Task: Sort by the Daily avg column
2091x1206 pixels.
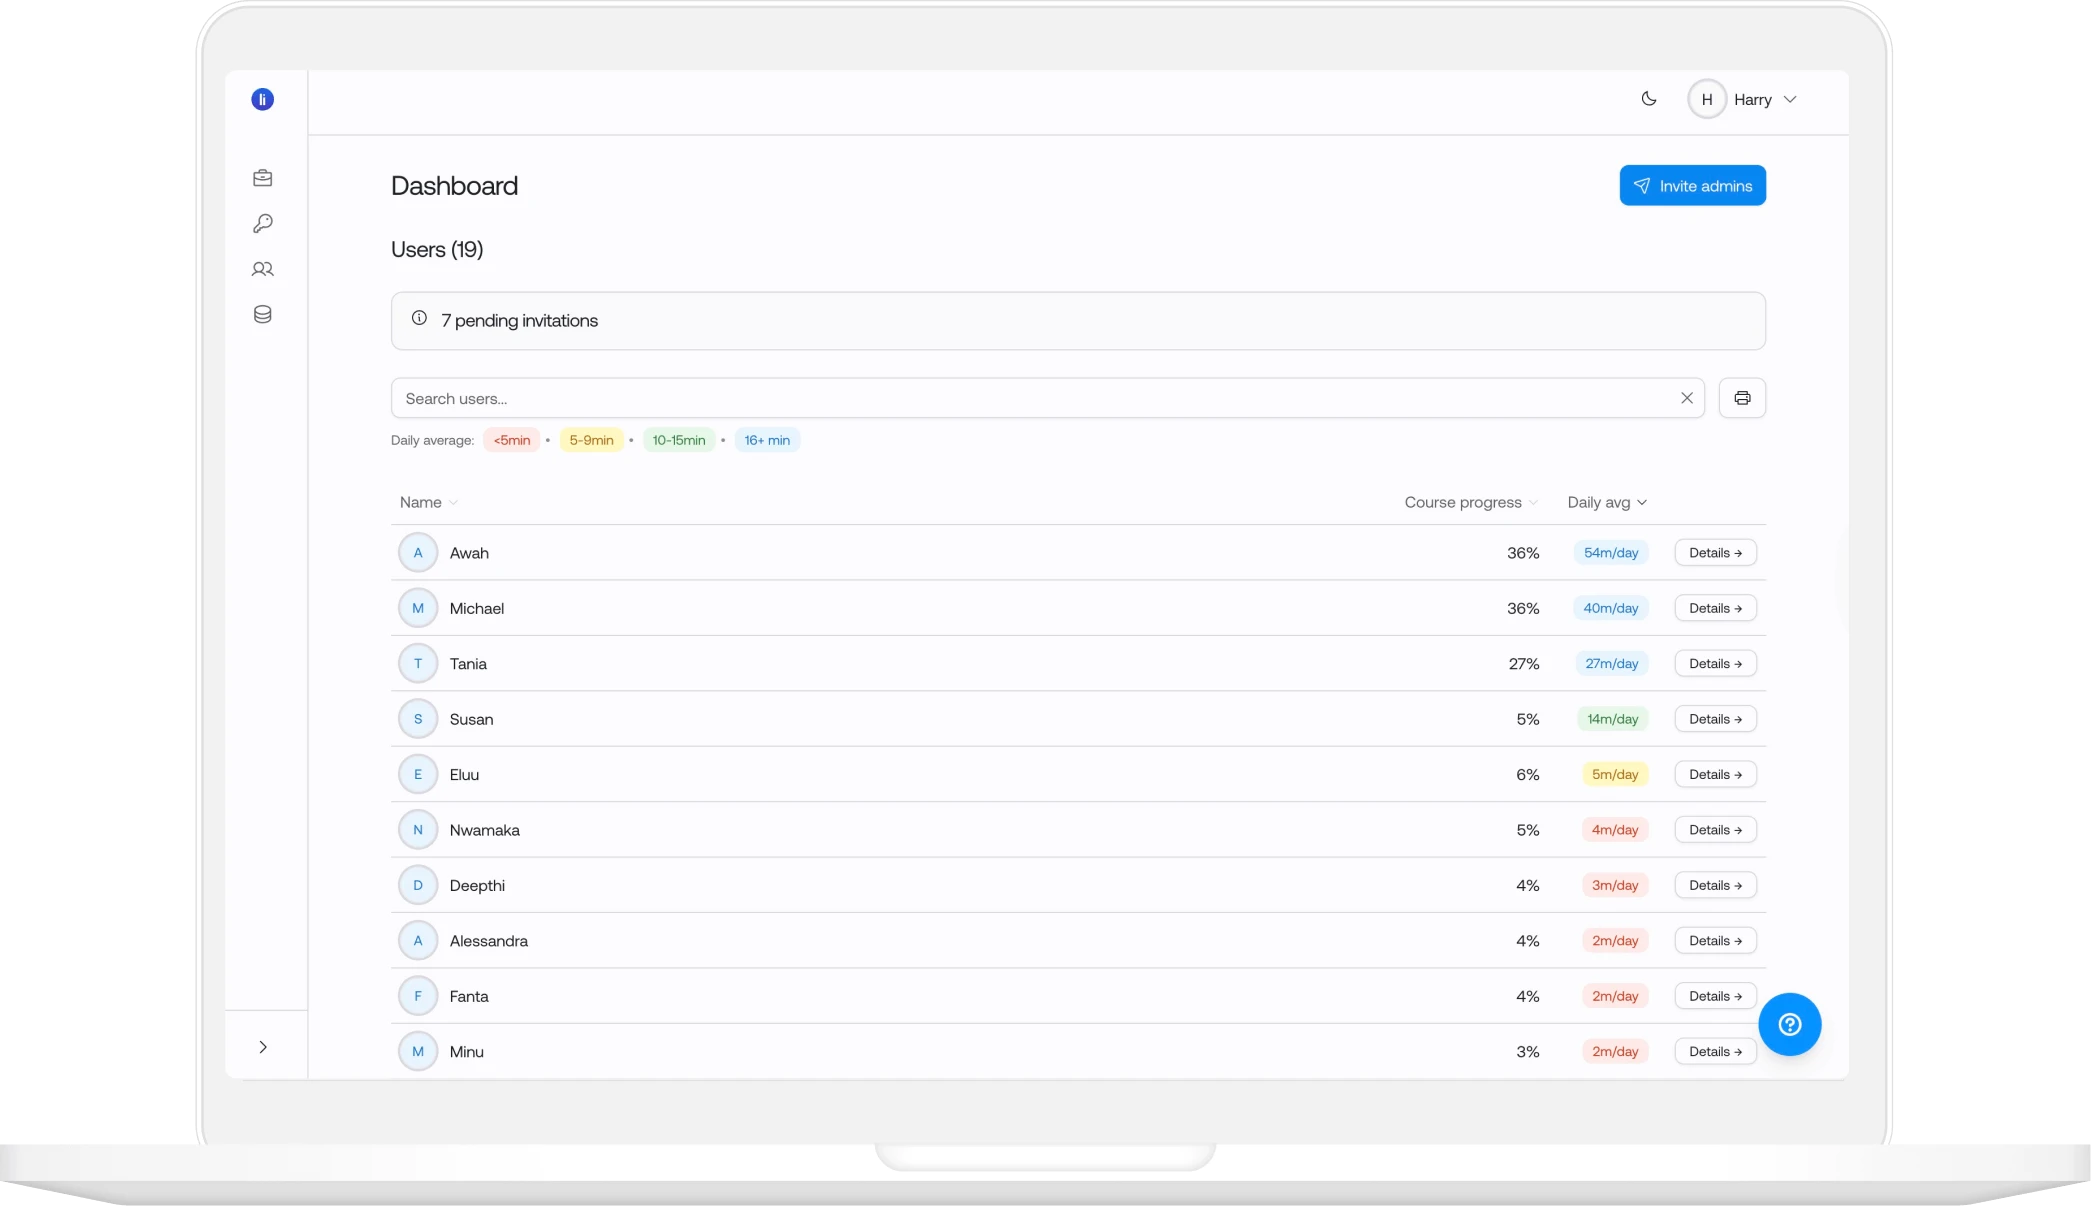Action: [1606, 502]
